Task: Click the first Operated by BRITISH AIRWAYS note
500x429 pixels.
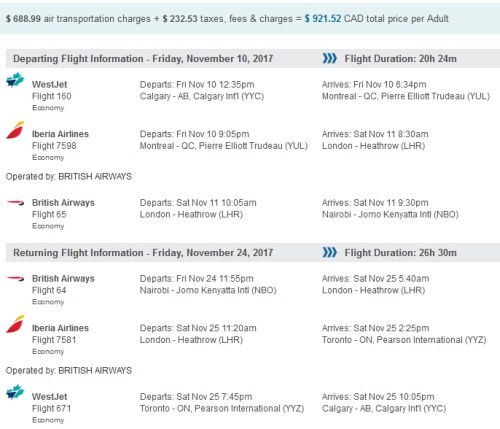Action: pos(69,176)
